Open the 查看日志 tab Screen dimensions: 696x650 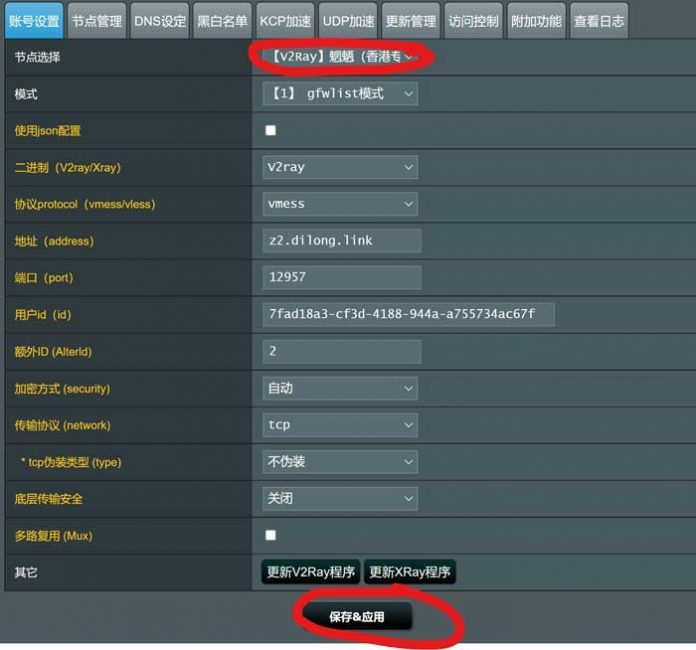coord(598,21)
